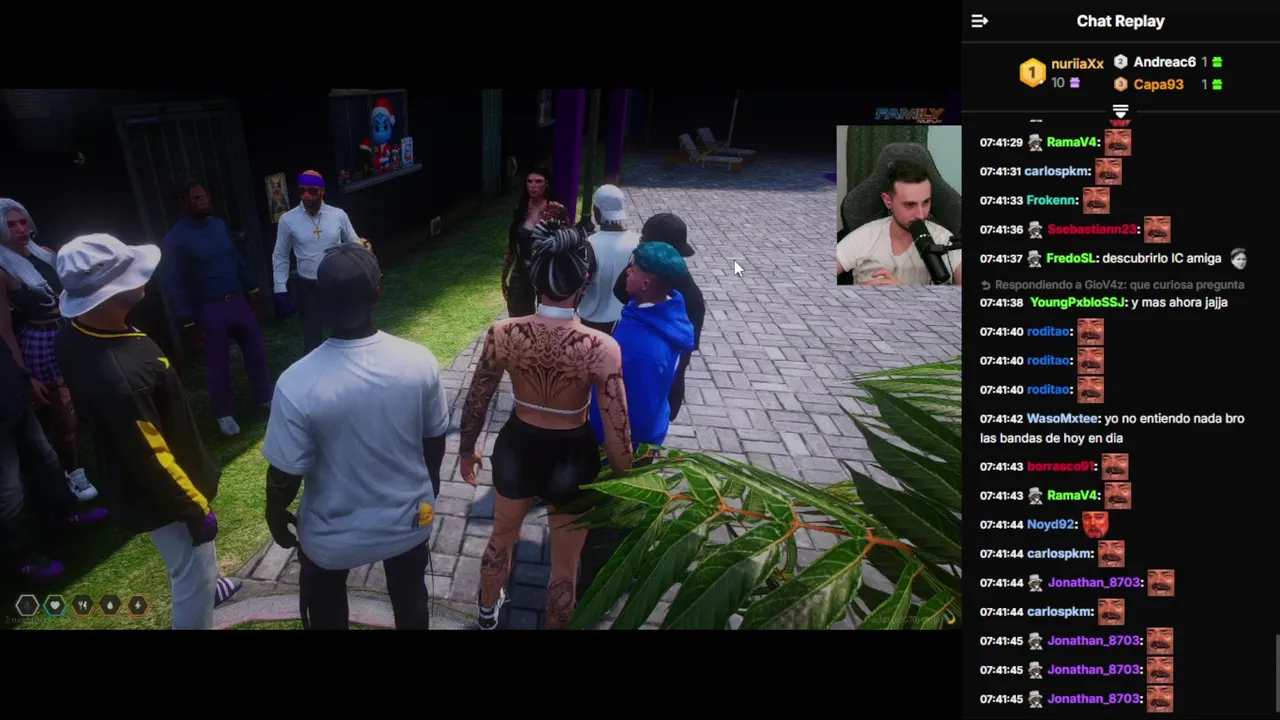Select text 'yo no entiendo nada bro'
Image resolution: width=1280 pixels, height=720 pixels.
click(x=1174, y=418)
